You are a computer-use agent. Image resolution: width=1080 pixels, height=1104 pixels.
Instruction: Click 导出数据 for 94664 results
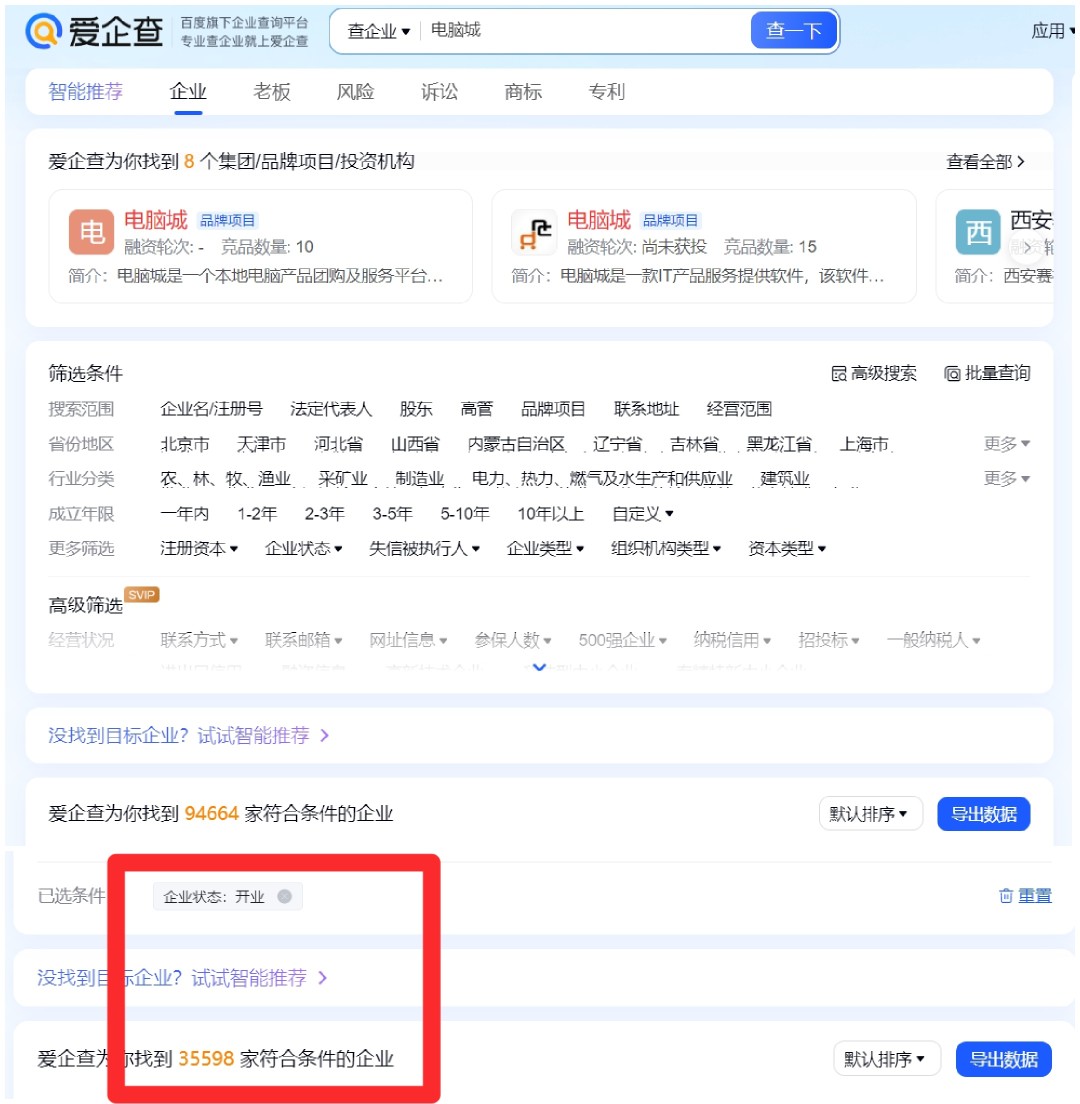[984, 815]
